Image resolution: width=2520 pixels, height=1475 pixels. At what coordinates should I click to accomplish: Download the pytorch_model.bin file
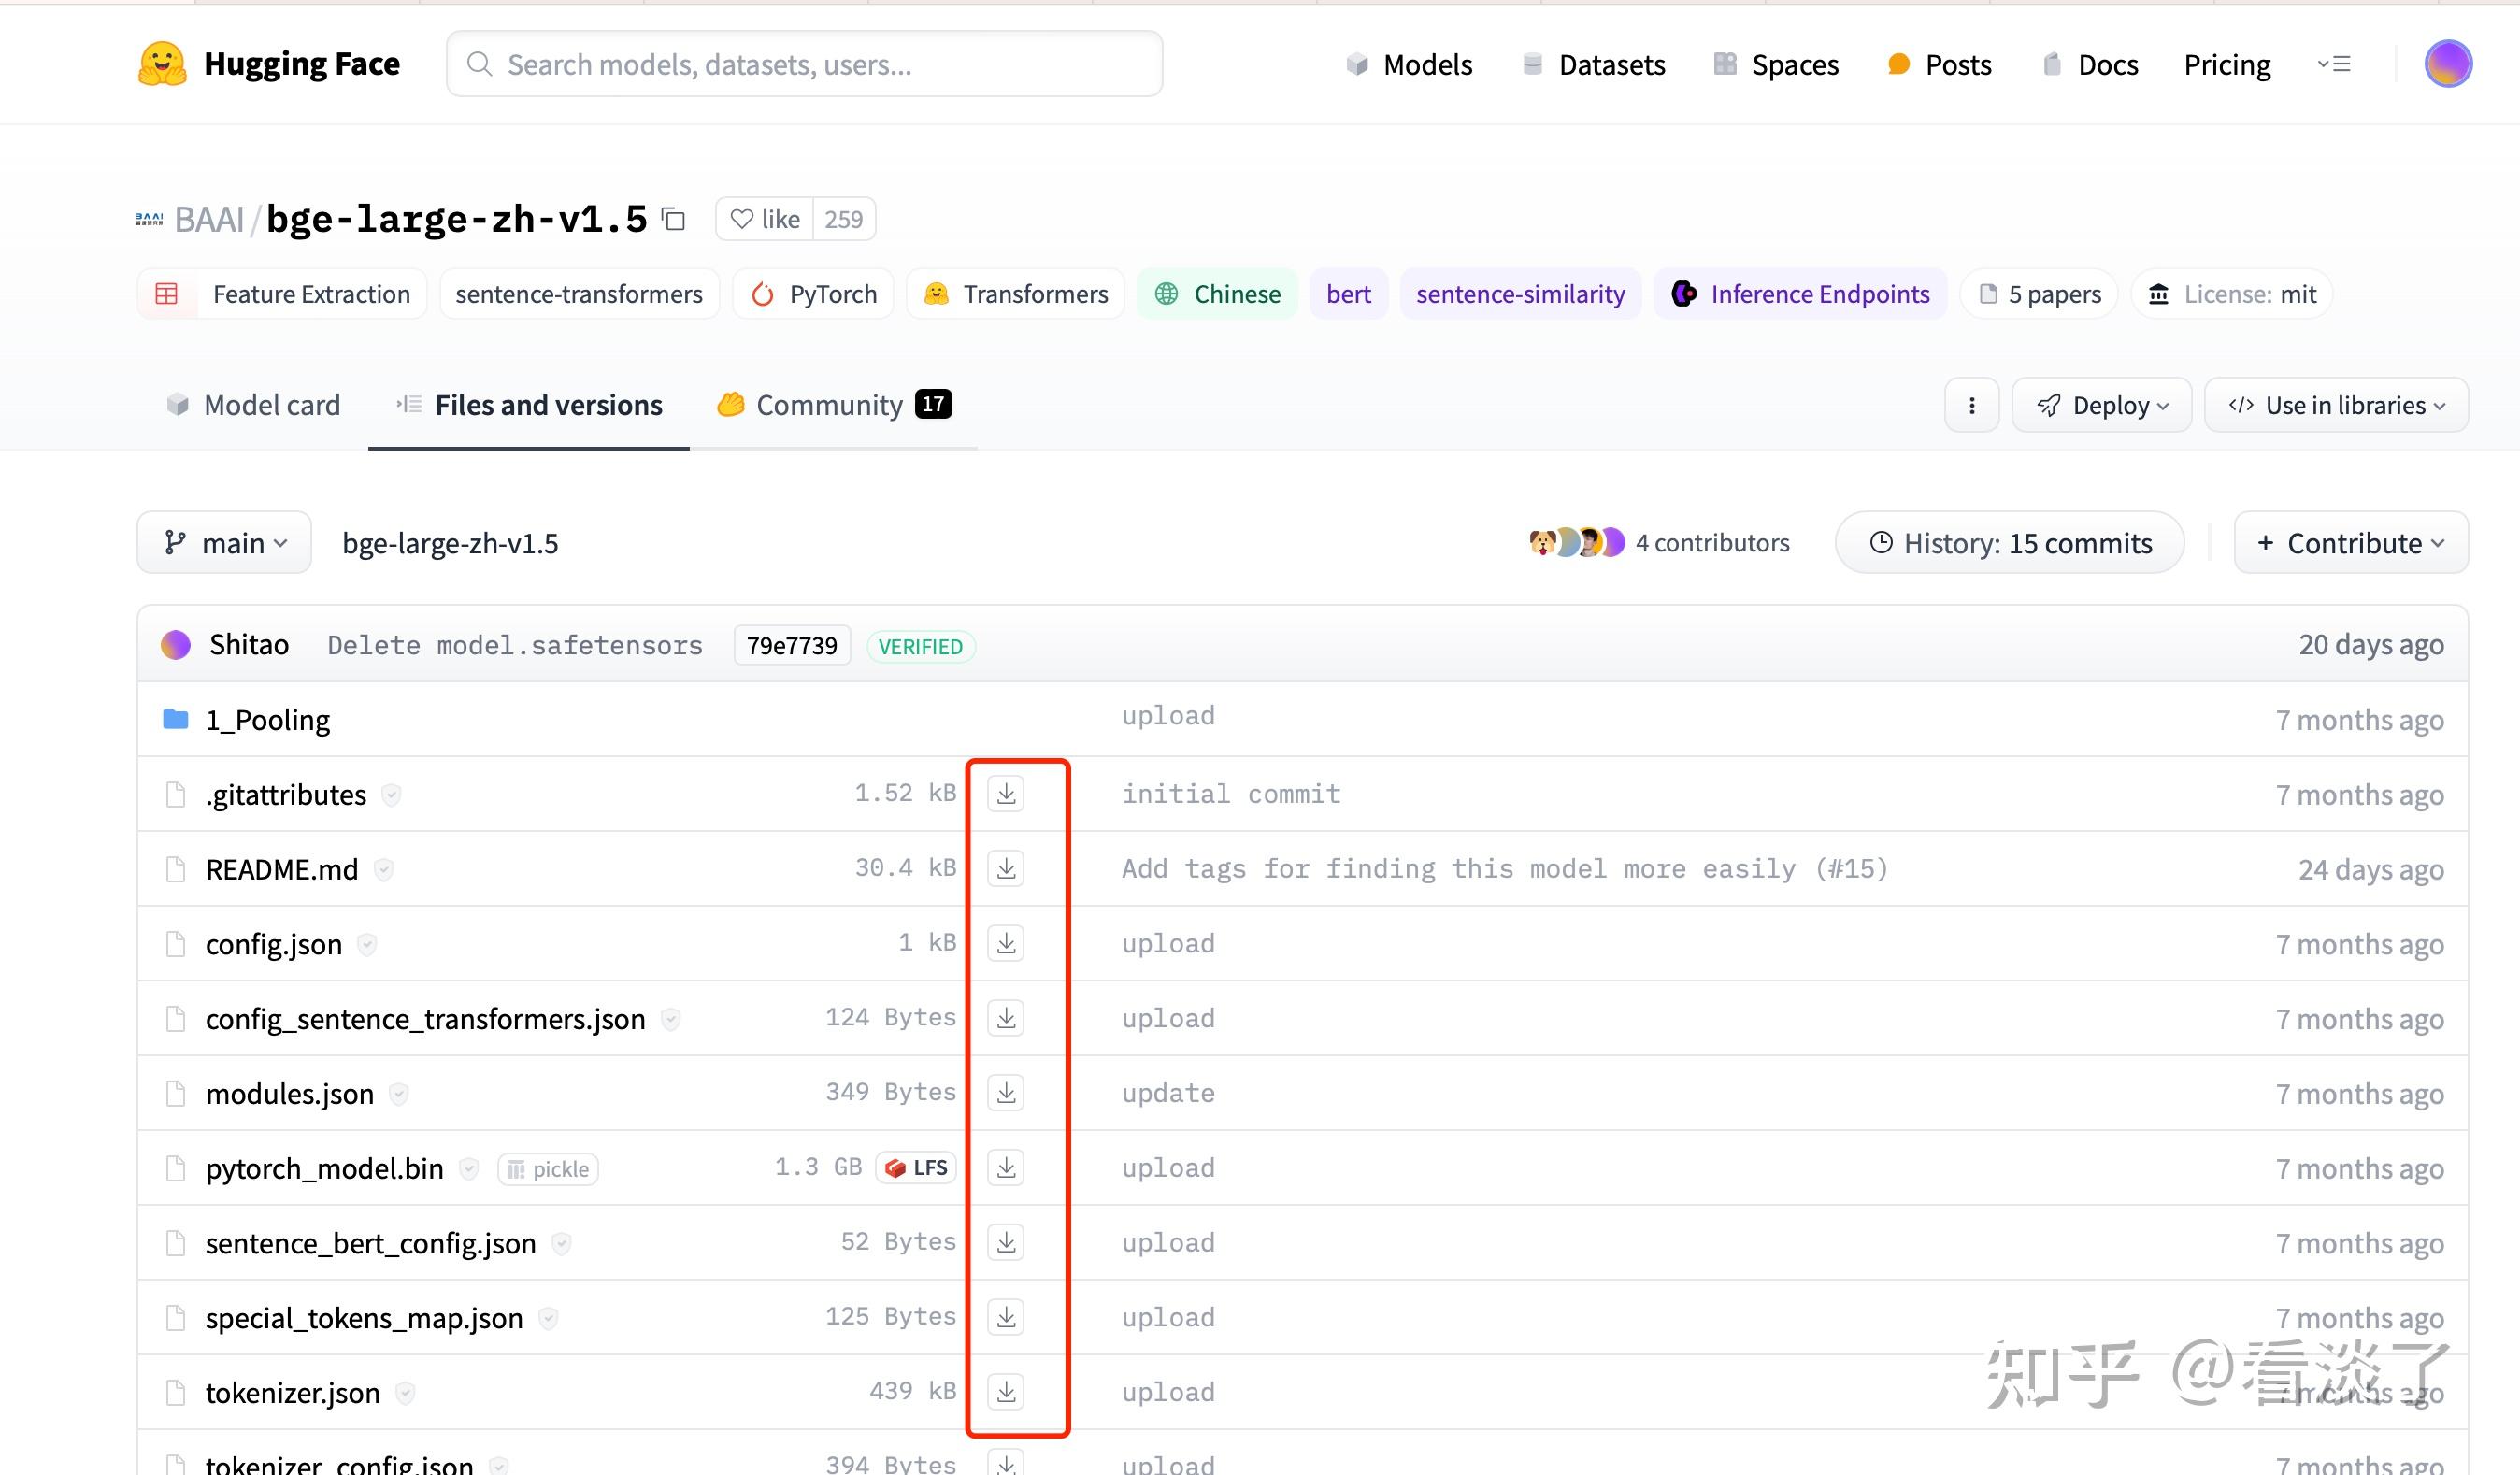pyautogui.click(x=1006, y=1167)
